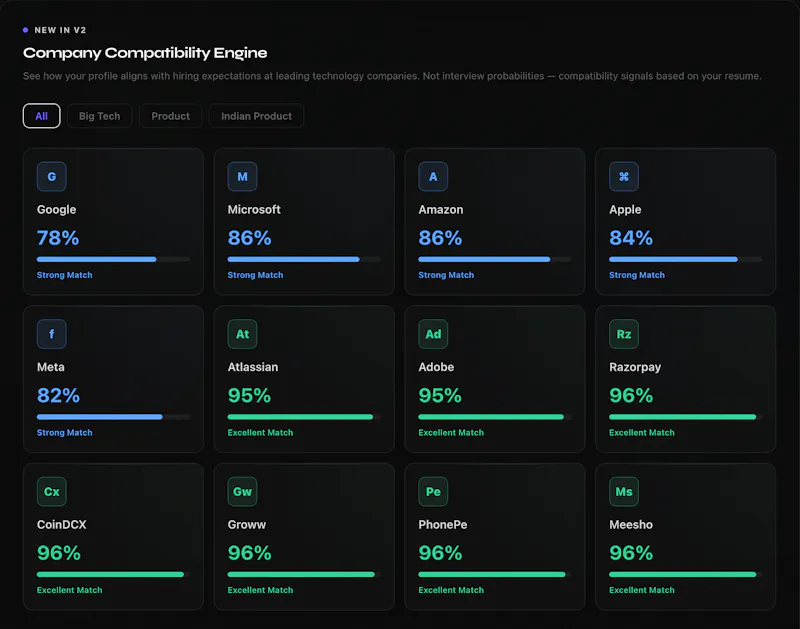Click the Apple command-symbol badge icon
Image resolution: width=800 pixels, height=629 pixels.
coord(624,177)
